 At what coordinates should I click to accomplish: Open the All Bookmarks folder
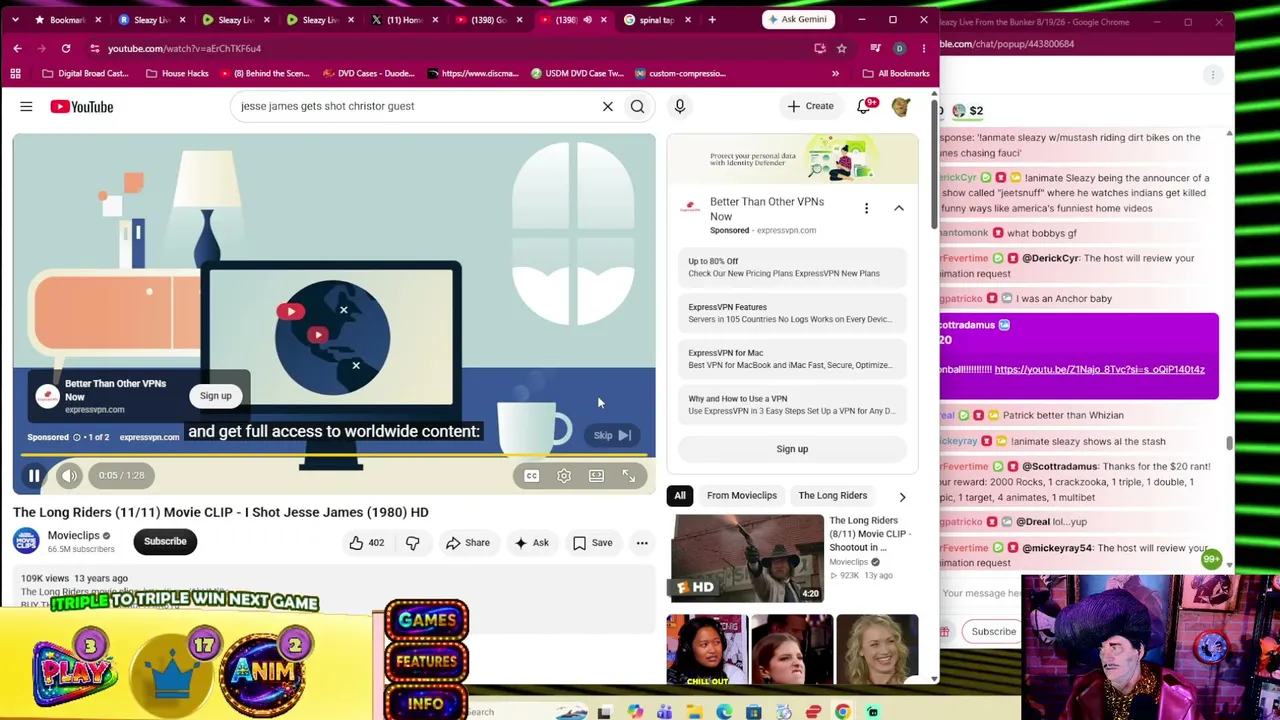(895, 73)
